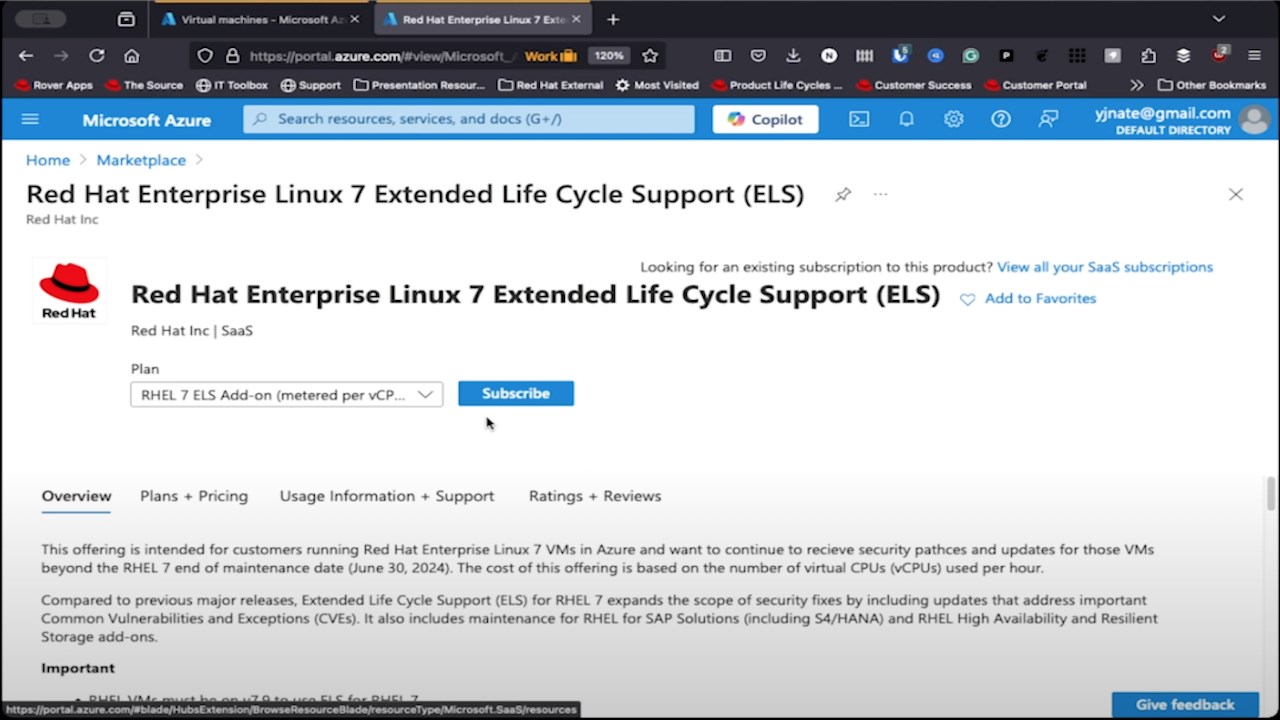Image resolution: width=1280 pixels, height=720 pixels.
Task: Open Firefox View tab icon
Action: point(126,19)
